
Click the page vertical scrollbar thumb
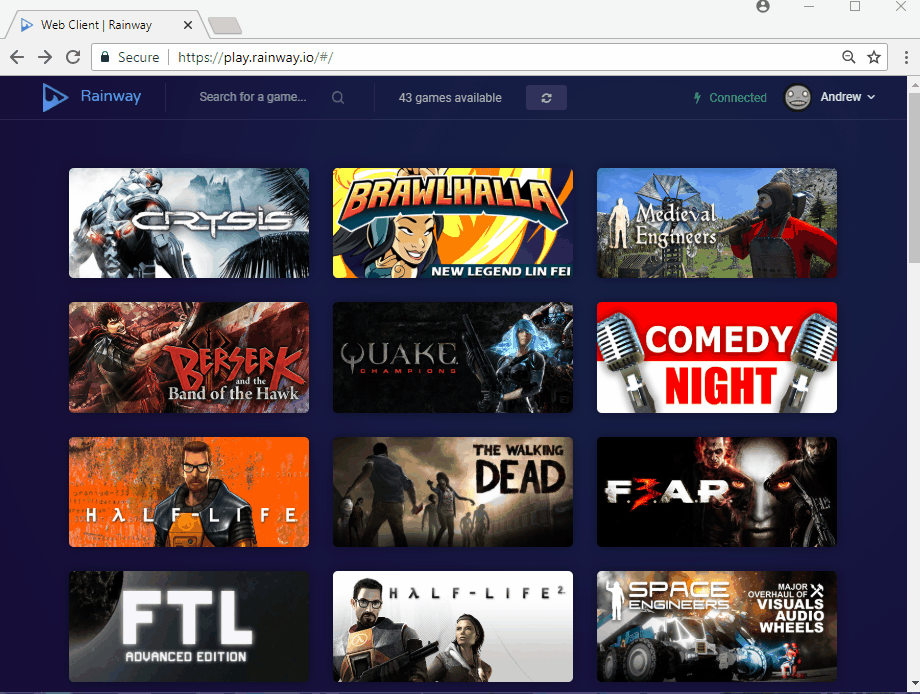point(914,177)
